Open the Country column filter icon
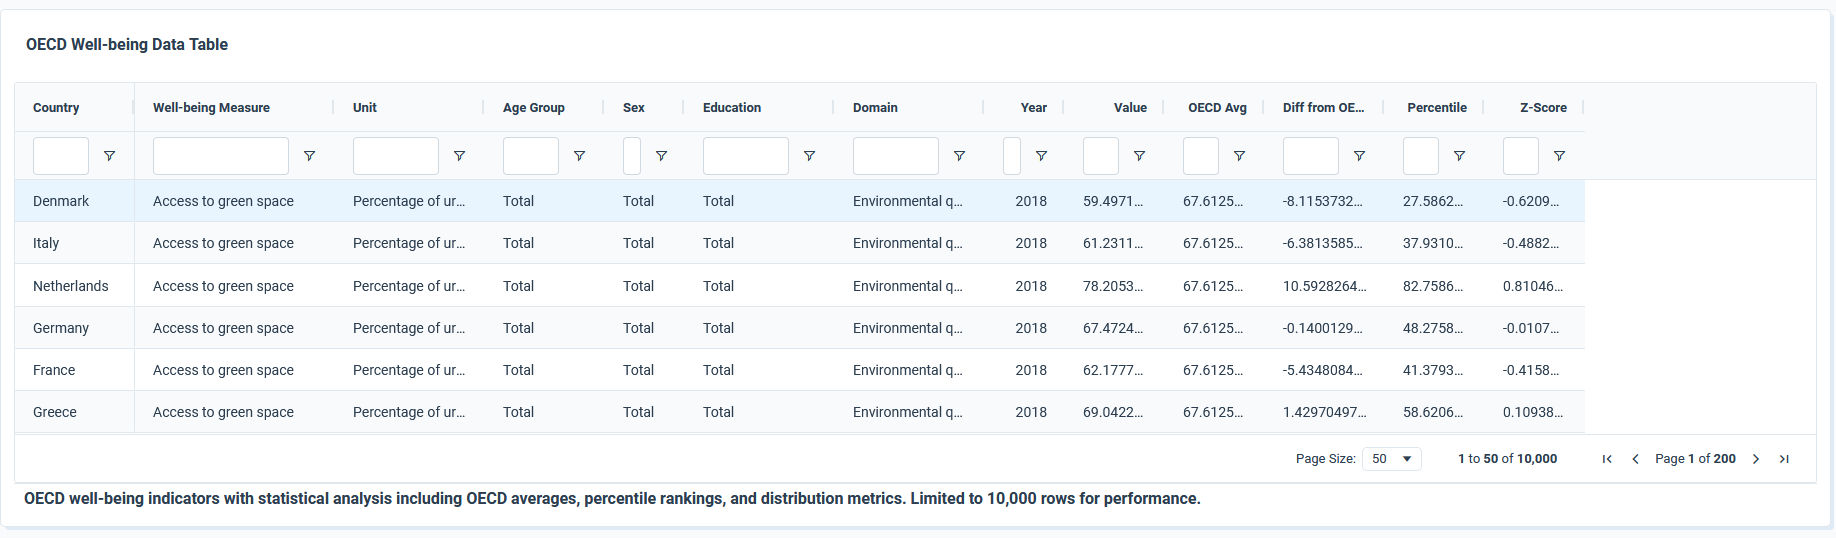 coord(110,156)
